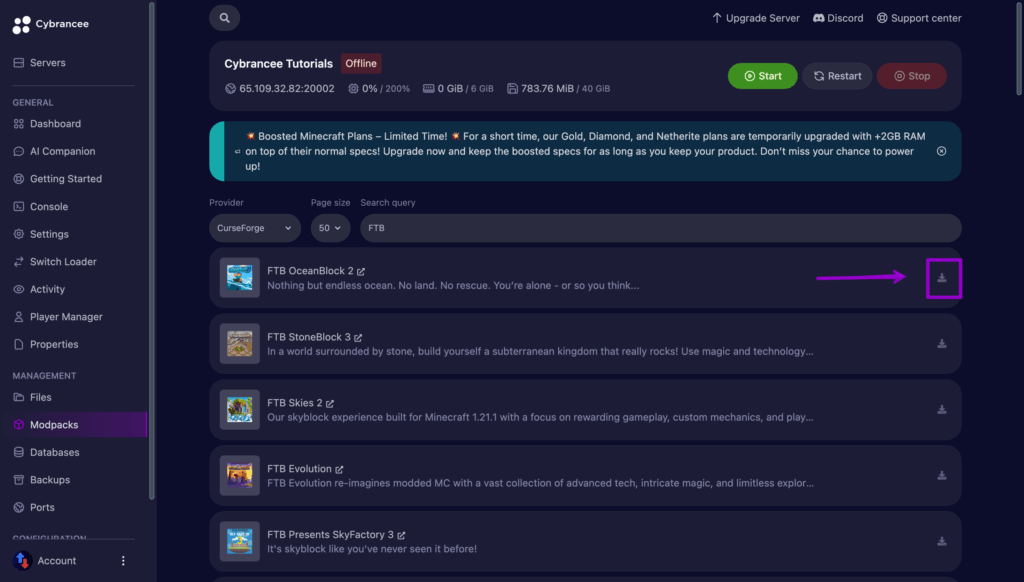The image size is (1024, 582).
Task: Install FTB Skies 2 via download icon
Action: click(x=942, y=410)
